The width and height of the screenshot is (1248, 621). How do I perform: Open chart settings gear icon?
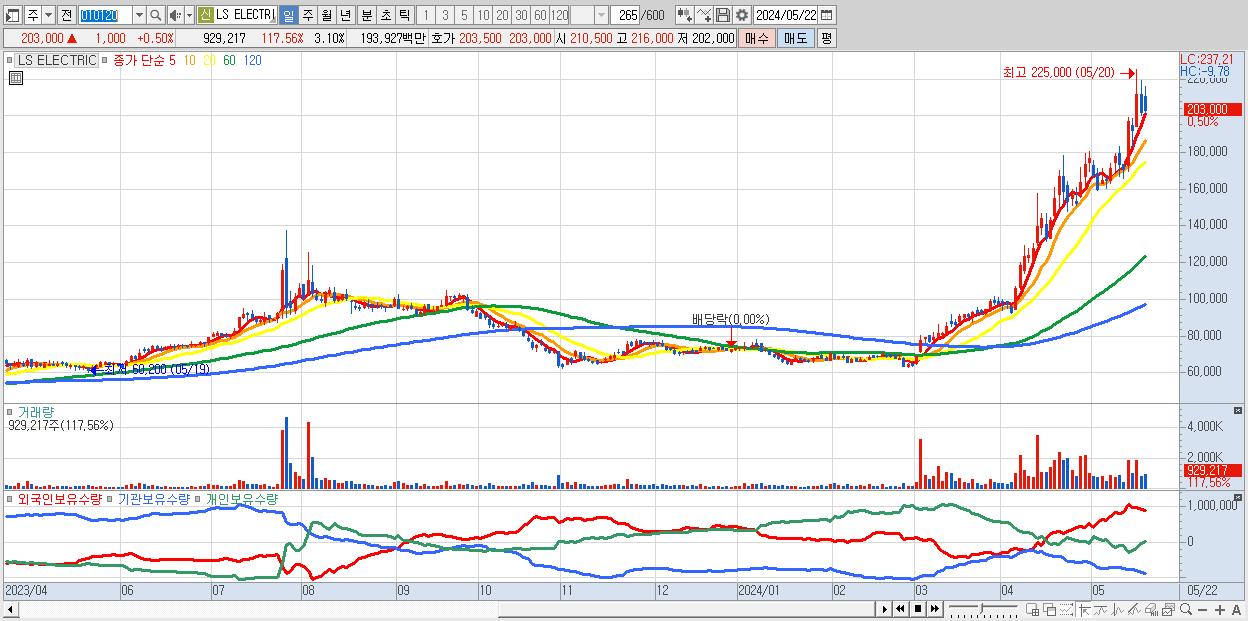coord(741,15)
